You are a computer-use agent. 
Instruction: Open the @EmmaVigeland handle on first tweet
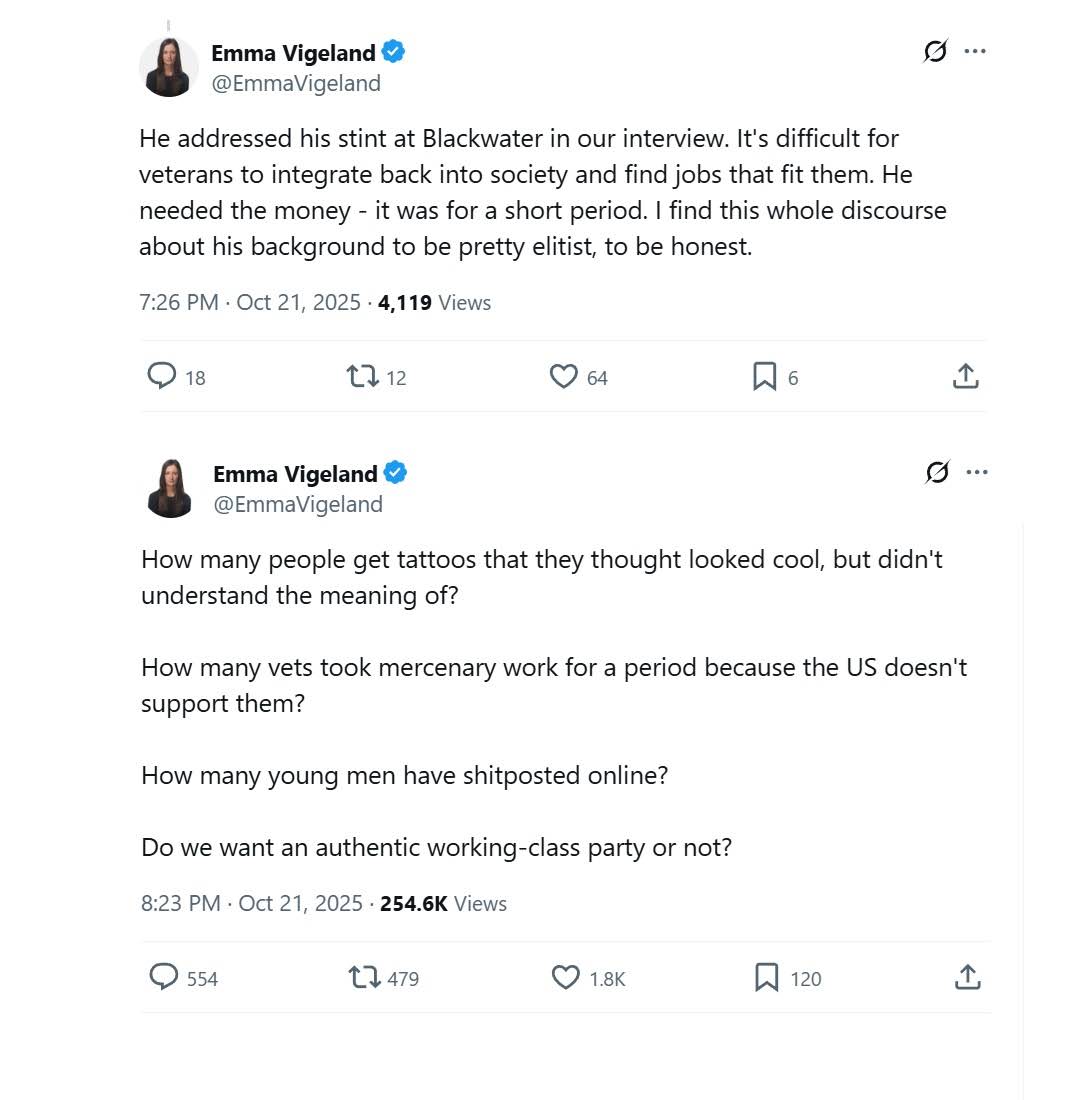click(x=296, y=84)
